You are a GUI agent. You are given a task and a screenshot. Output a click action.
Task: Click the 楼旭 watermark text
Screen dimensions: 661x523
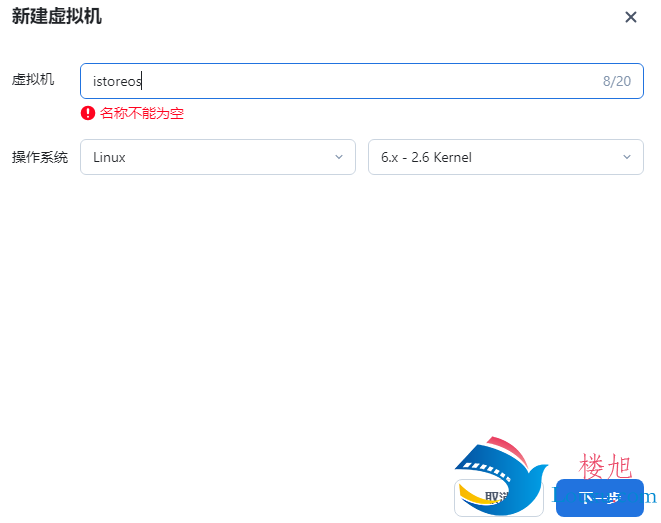pyautogui.click(x=605, y=466)
